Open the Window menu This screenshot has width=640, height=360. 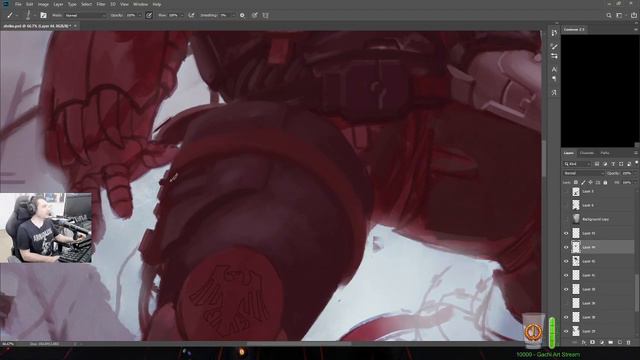coord(140,4)
